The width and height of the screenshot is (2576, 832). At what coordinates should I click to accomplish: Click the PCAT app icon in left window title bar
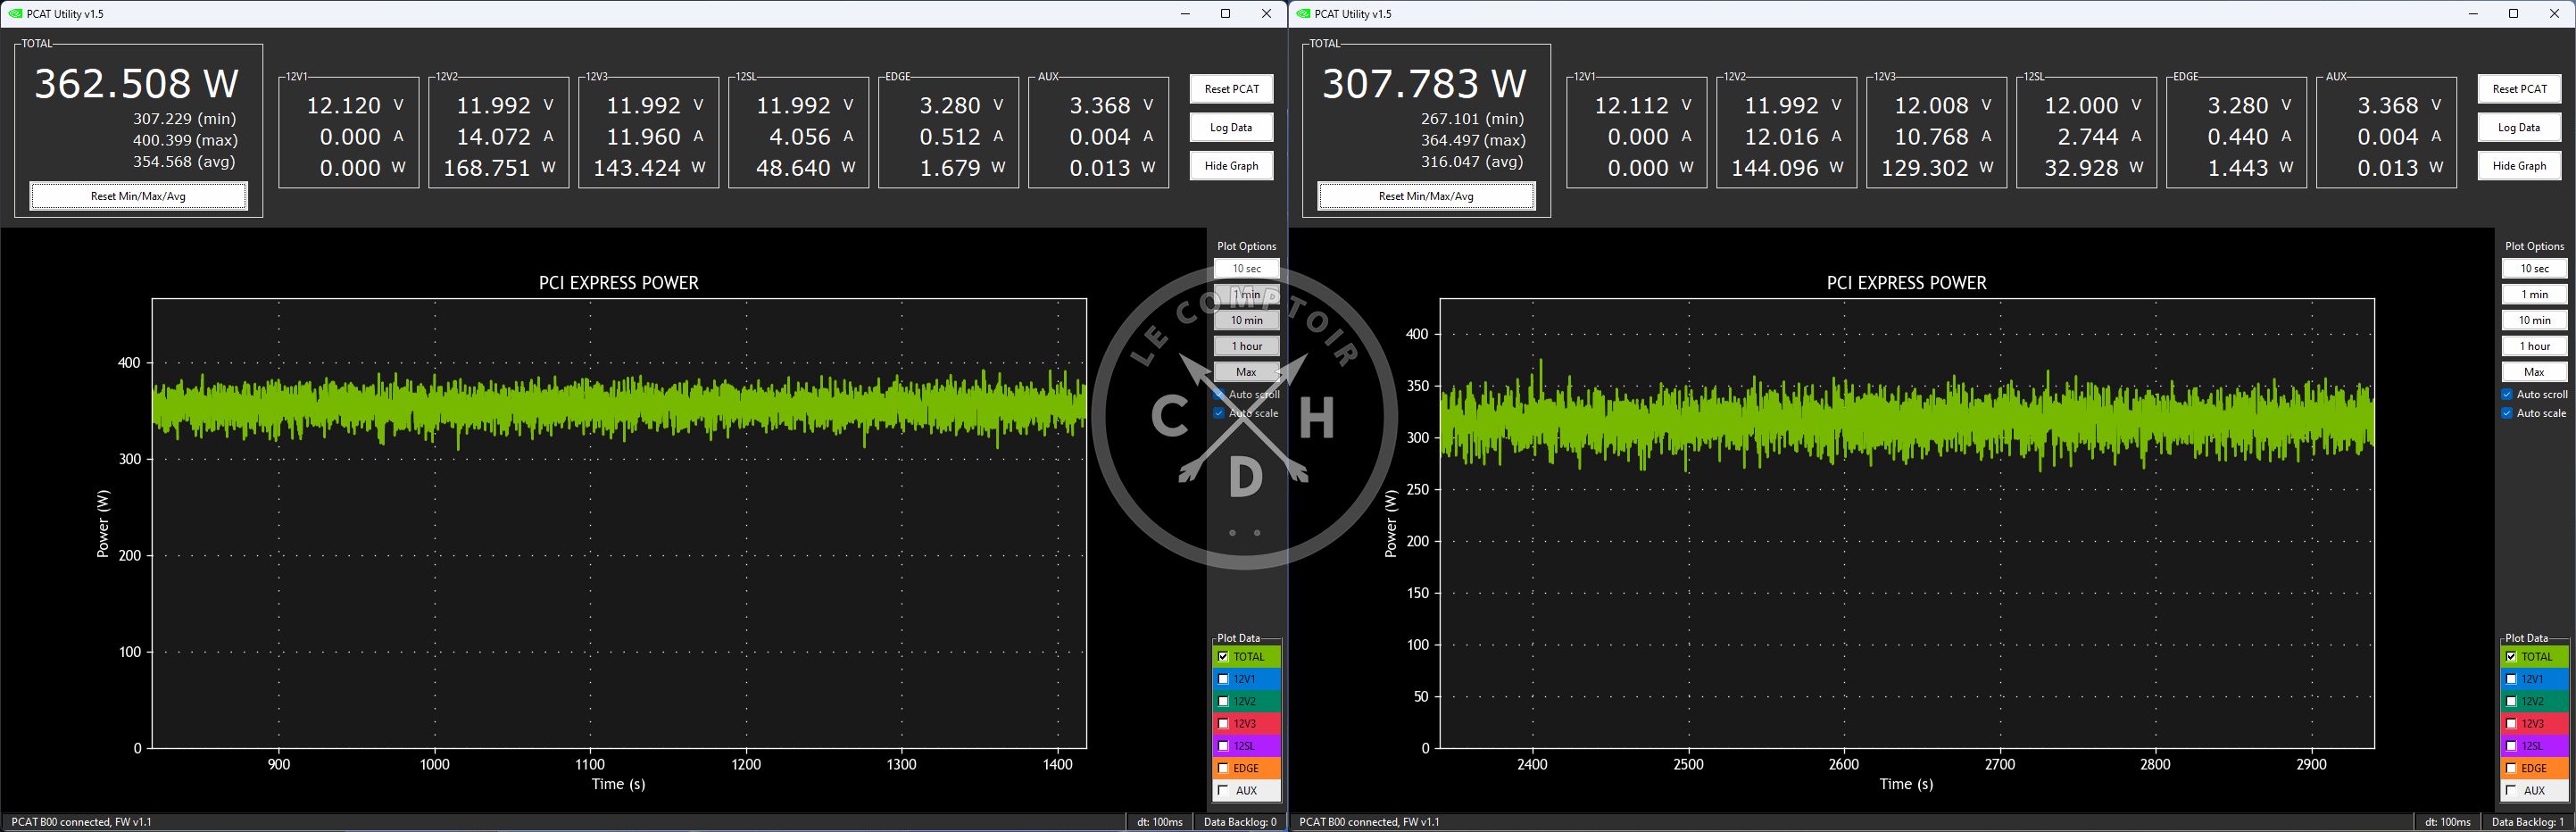tap(15, 14)
